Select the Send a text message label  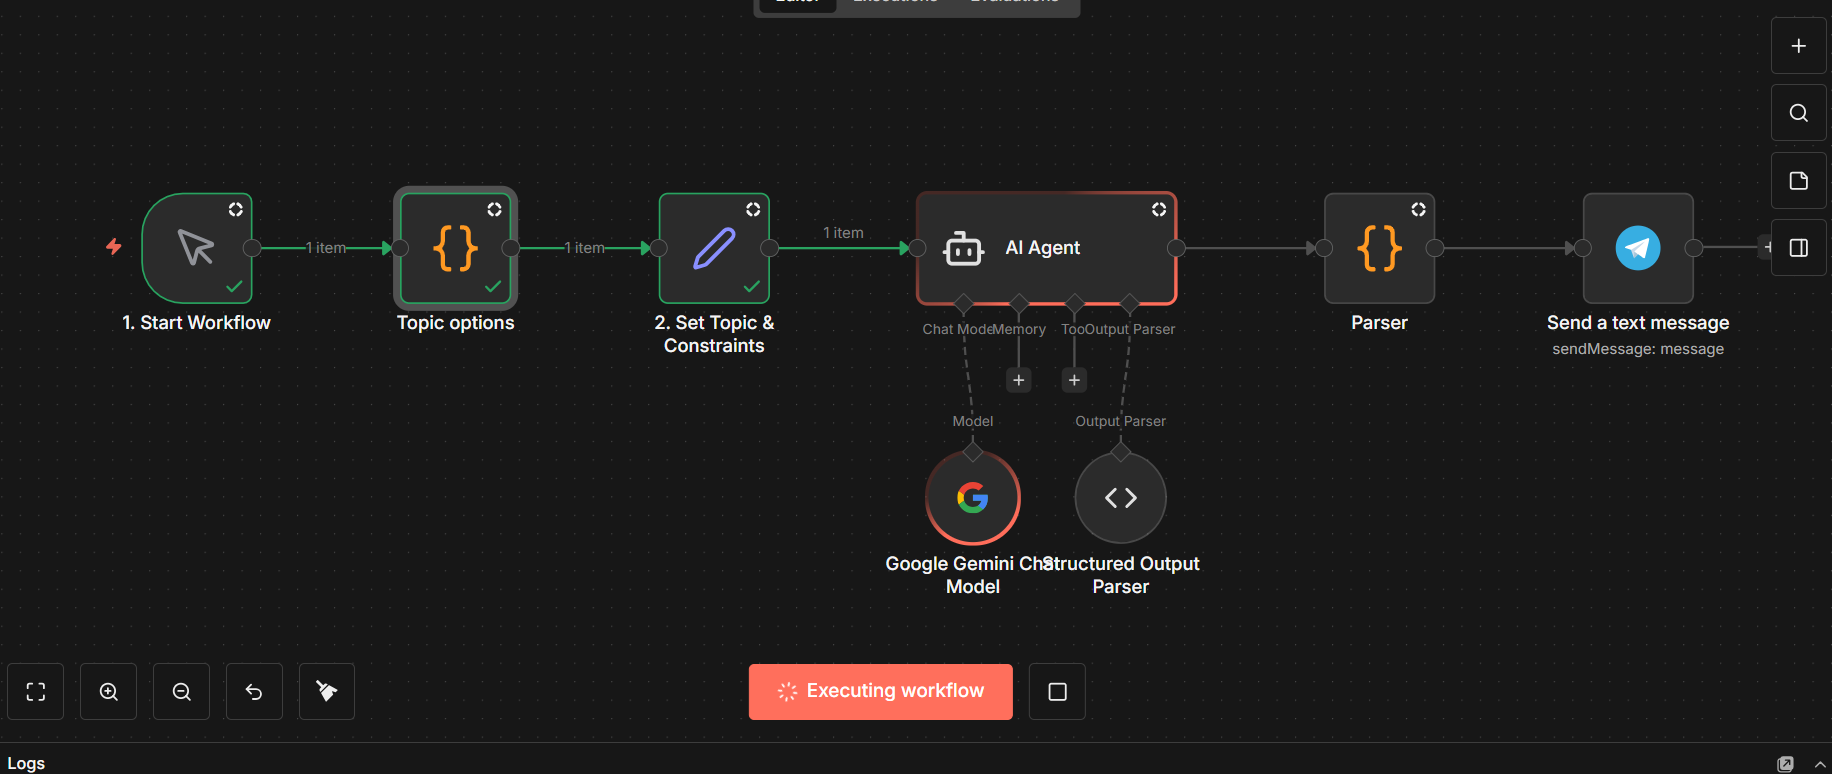pyautogui.click(x=1638, y=323)
